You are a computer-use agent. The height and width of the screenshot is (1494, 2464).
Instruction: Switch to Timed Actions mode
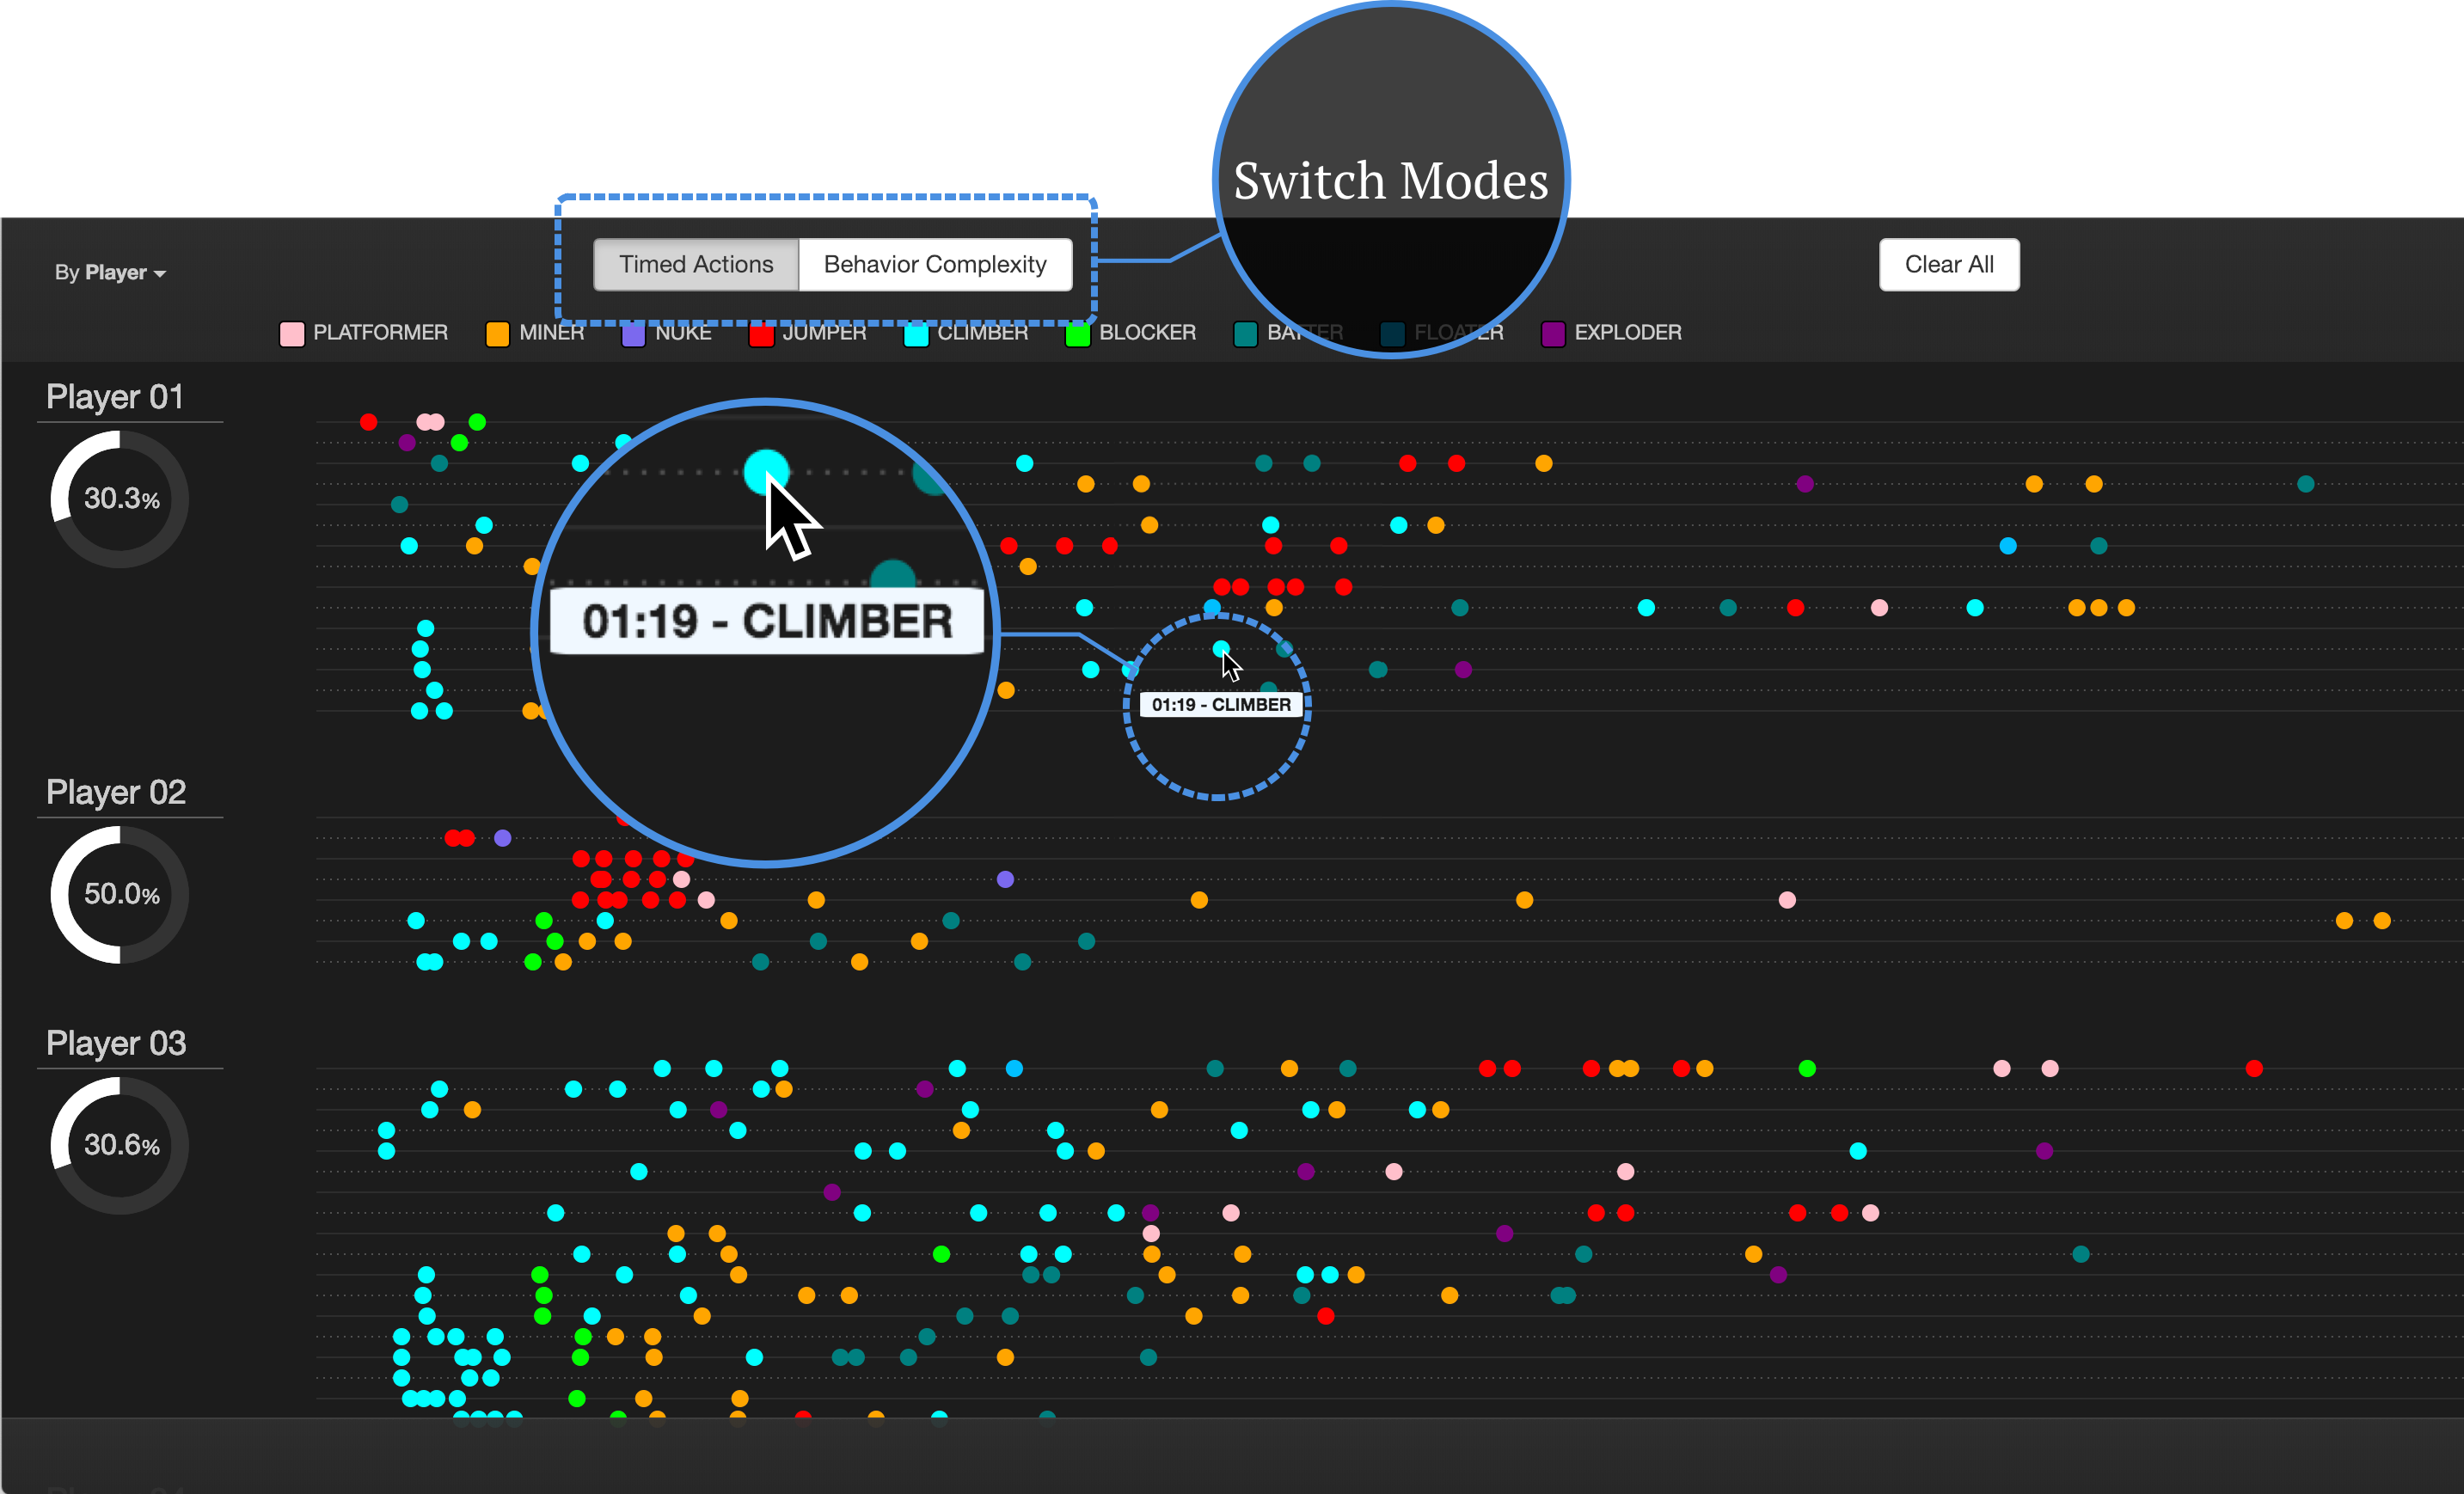pos(696,264)
